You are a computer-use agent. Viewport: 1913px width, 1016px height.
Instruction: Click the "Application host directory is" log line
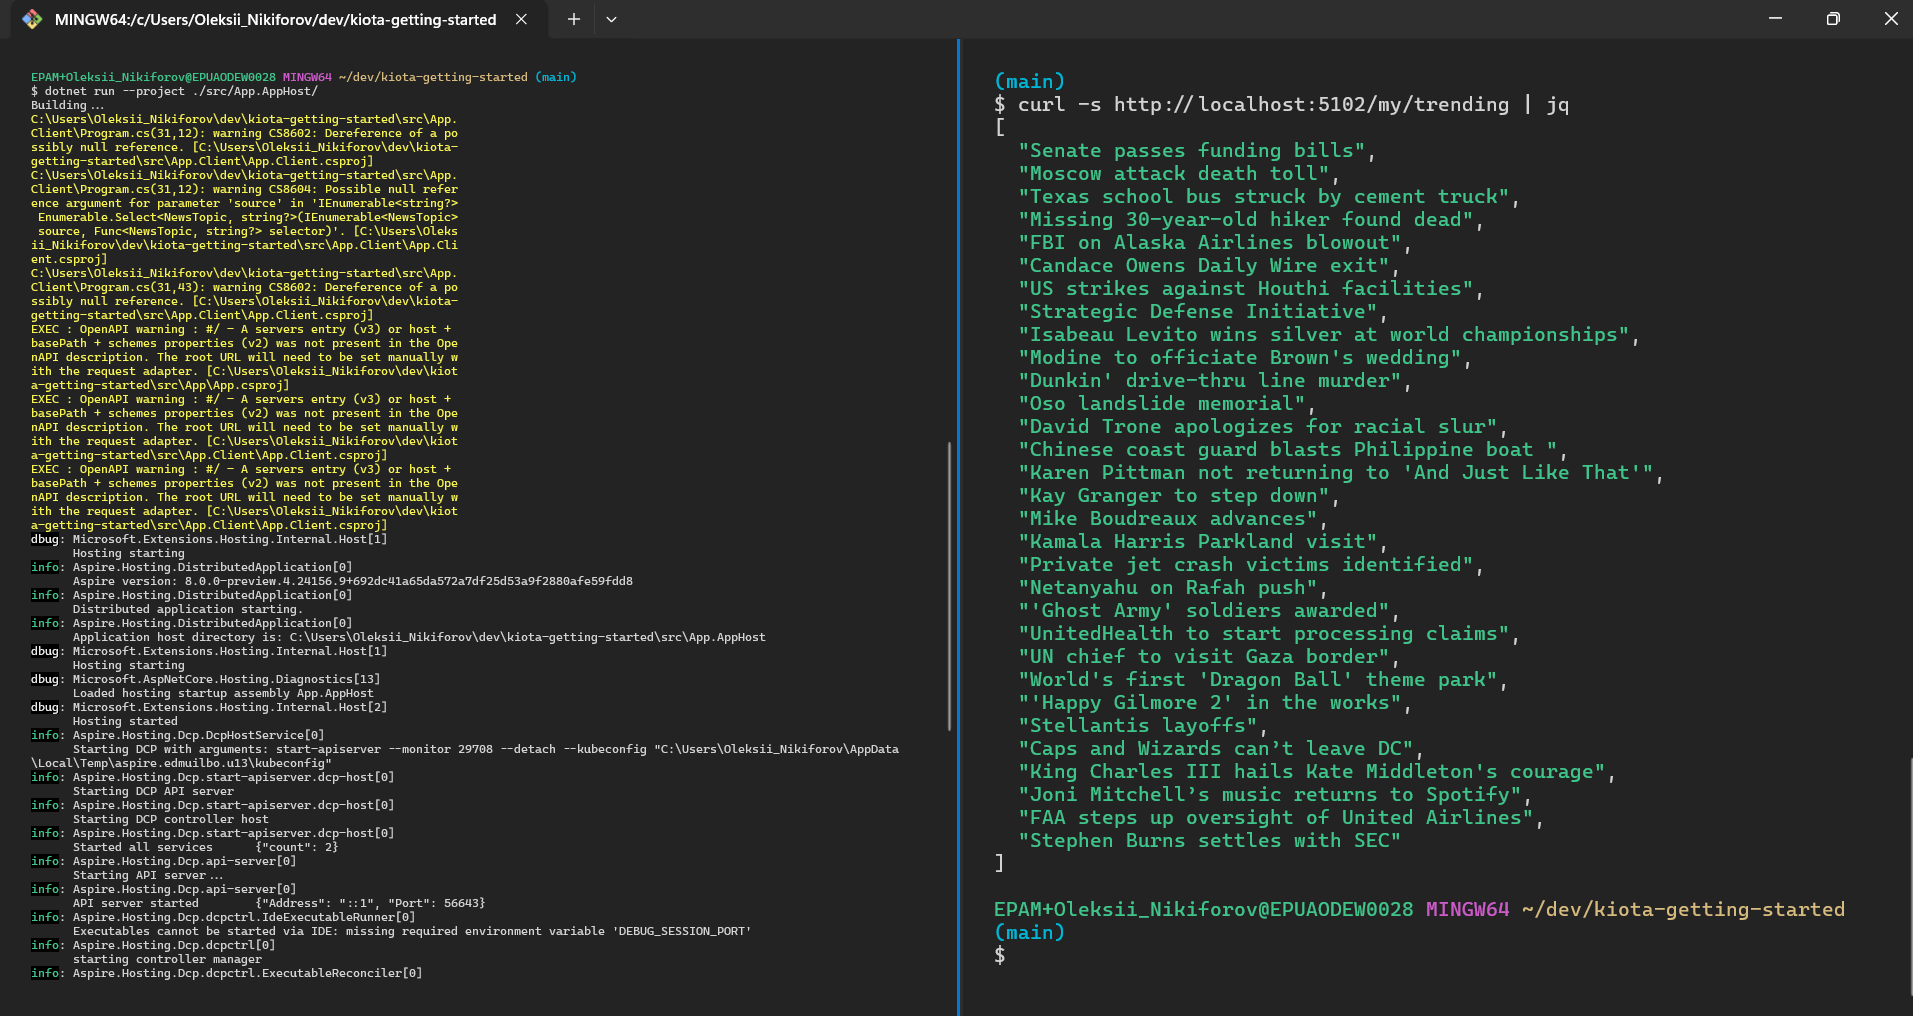[419, 637]
